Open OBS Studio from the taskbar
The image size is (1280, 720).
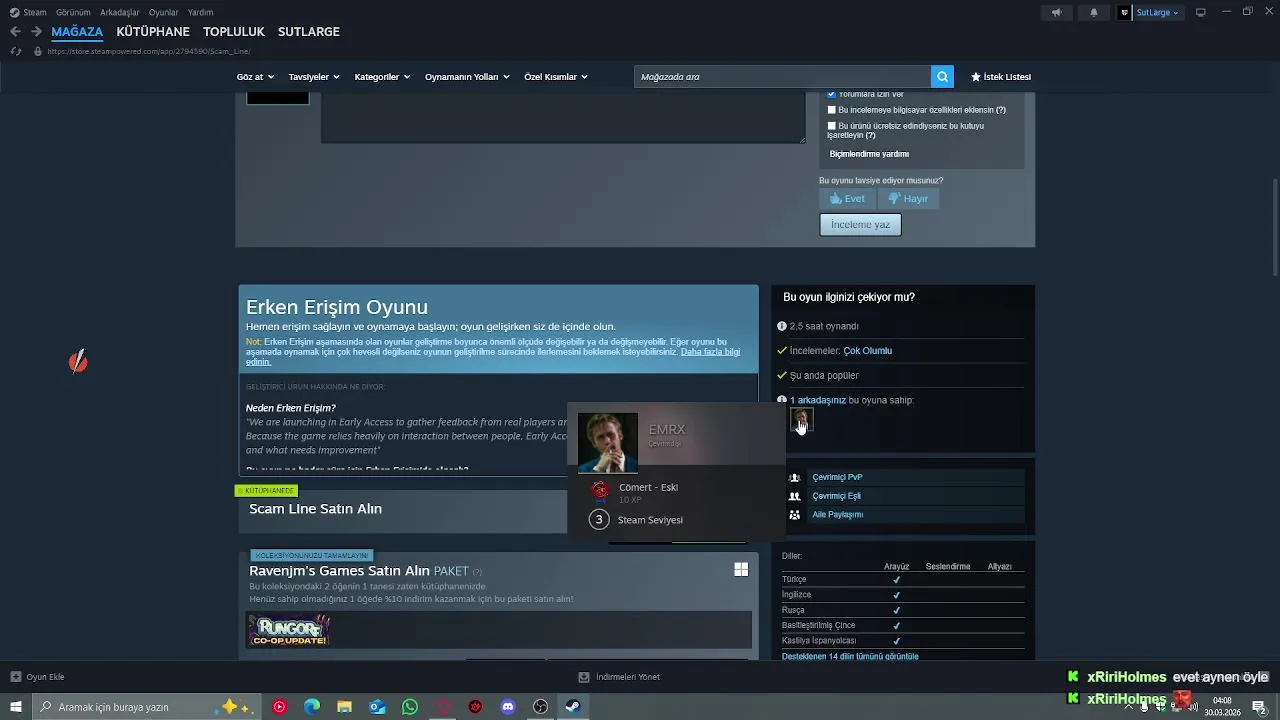click(540, 707)
